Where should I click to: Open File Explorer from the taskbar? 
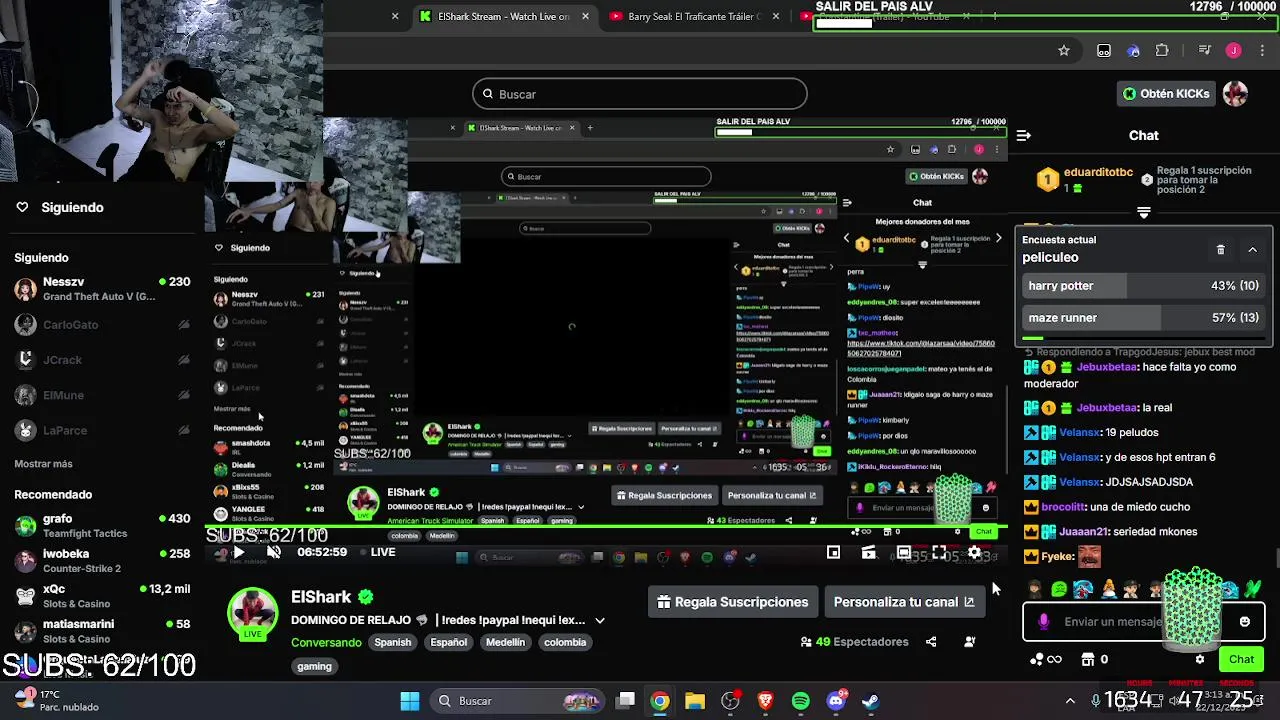[x=695, y=701]
